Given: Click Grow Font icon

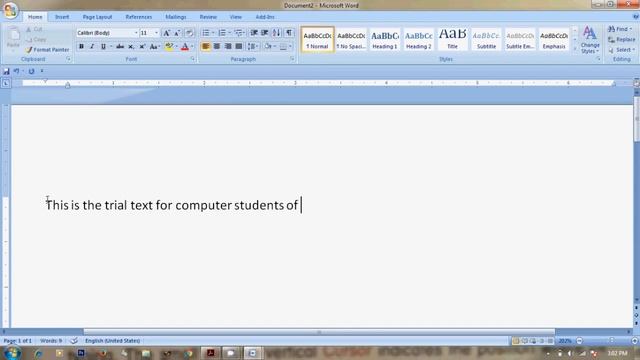Looking at the screenshot, I should point(167,33).
